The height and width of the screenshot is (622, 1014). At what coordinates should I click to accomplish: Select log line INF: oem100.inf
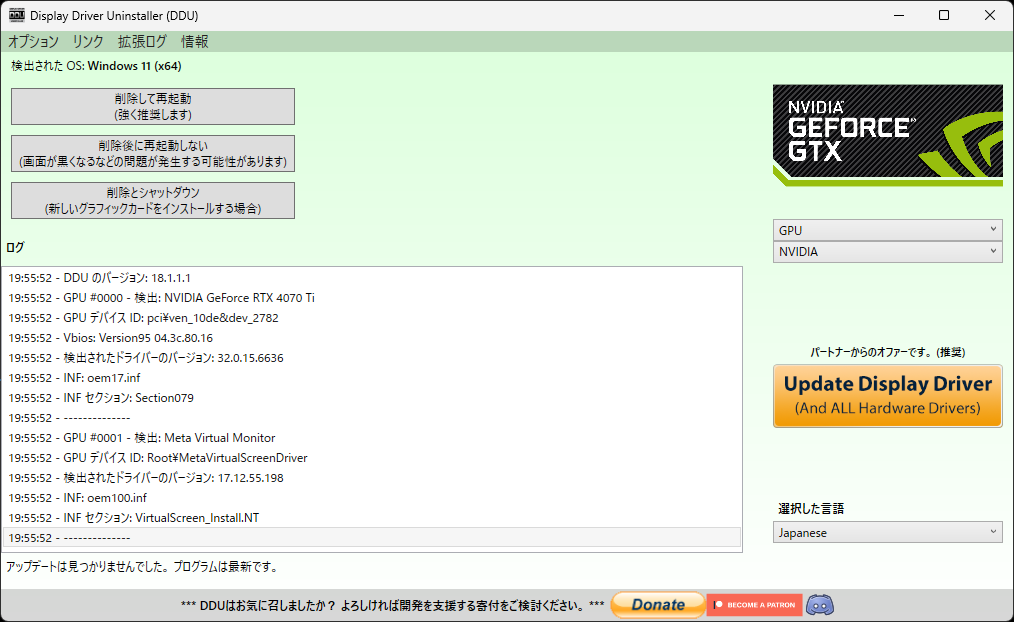[x=372, y=499]
